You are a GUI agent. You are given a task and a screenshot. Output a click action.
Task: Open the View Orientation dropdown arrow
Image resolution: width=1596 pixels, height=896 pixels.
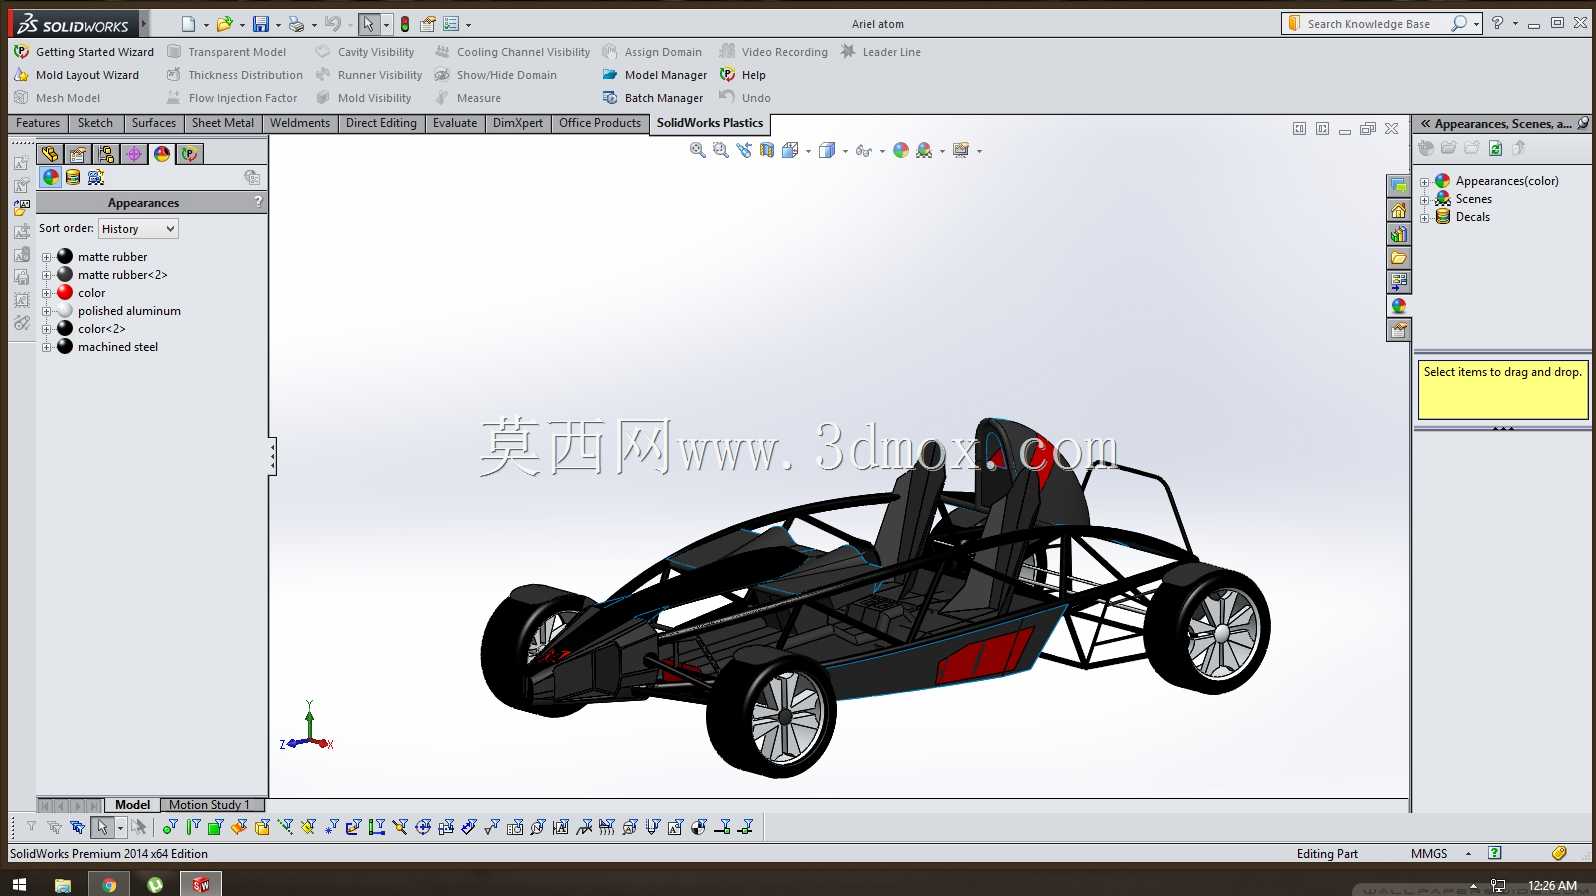click(x=808, y=151)
